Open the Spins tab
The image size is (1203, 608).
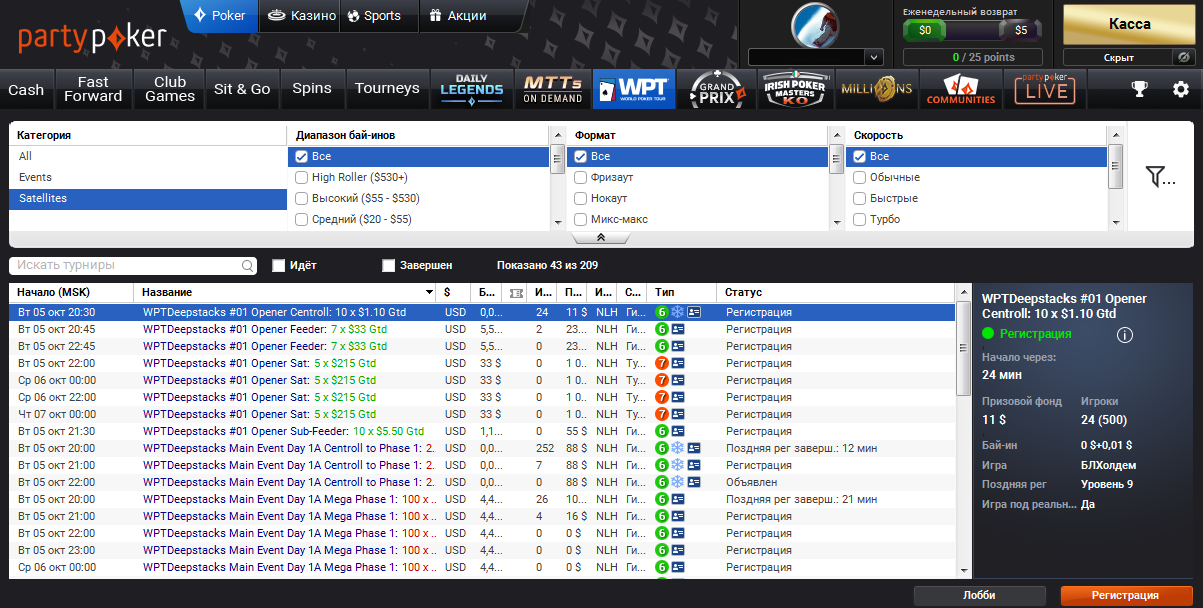click(312, 89)
